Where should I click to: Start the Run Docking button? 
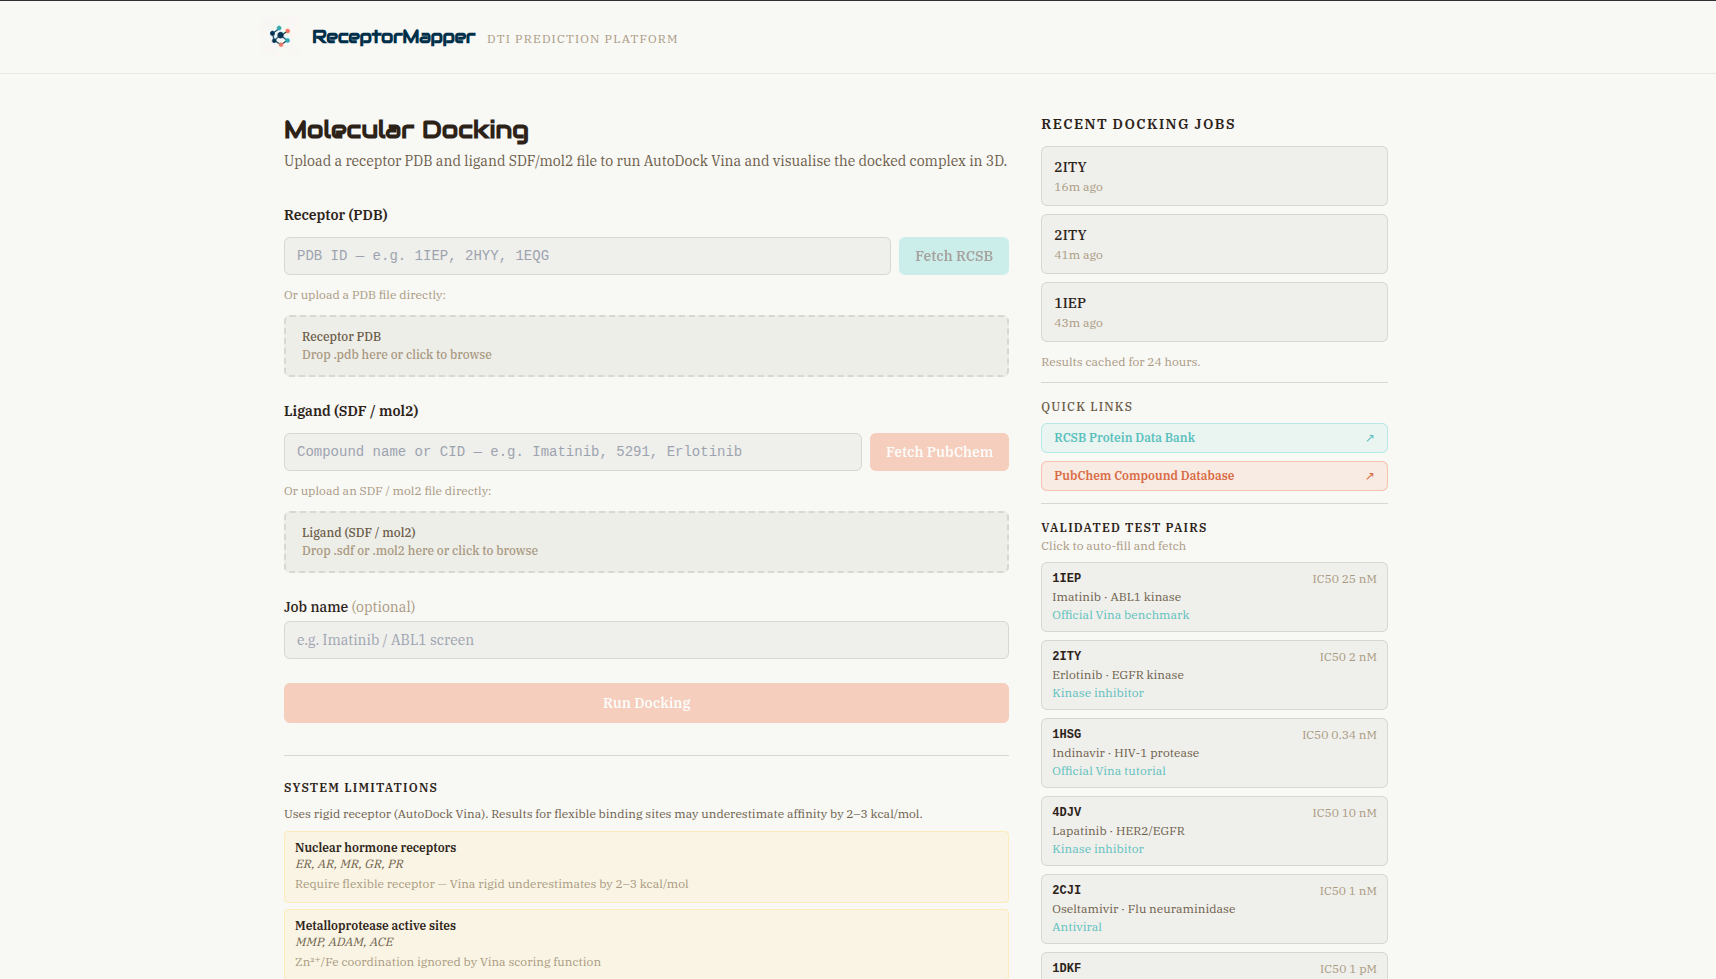coord(646,703)
